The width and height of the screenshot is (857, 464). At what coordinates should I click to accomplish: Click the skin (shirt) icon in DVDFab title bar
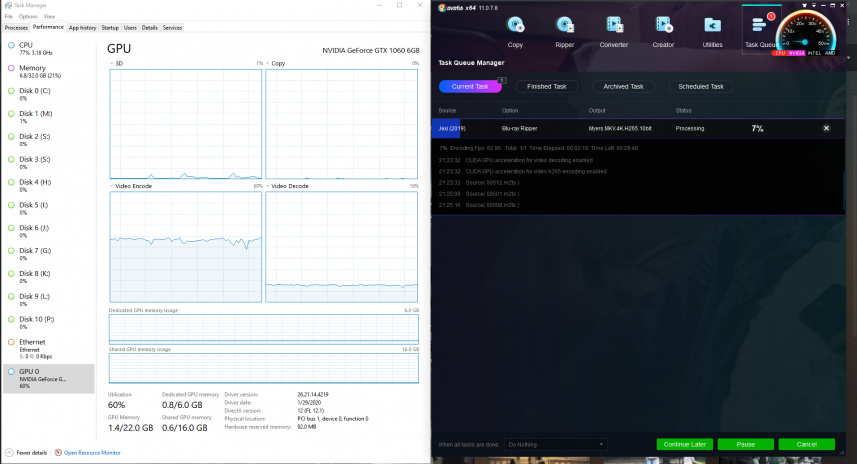[x=804, y=5]
